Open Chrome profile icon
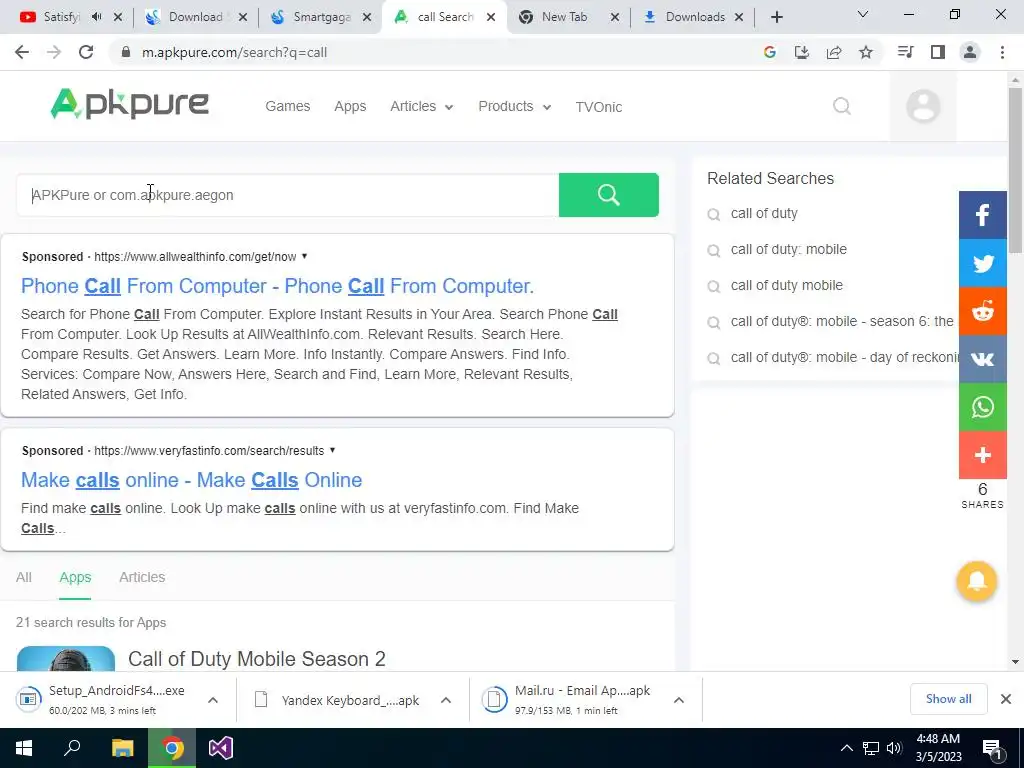Viewport: 1024px width, 768px height. 970,52
